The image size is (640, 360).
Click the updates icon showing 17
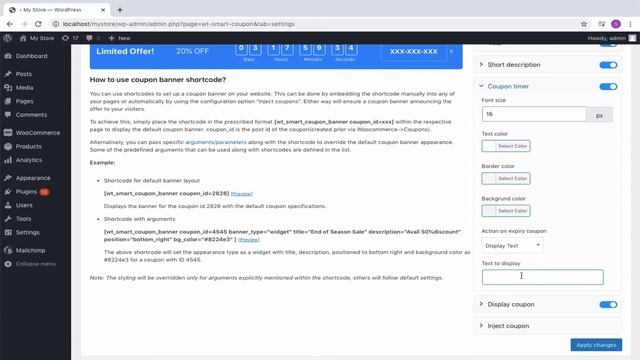pyautogui.click(x=65, y=38)
